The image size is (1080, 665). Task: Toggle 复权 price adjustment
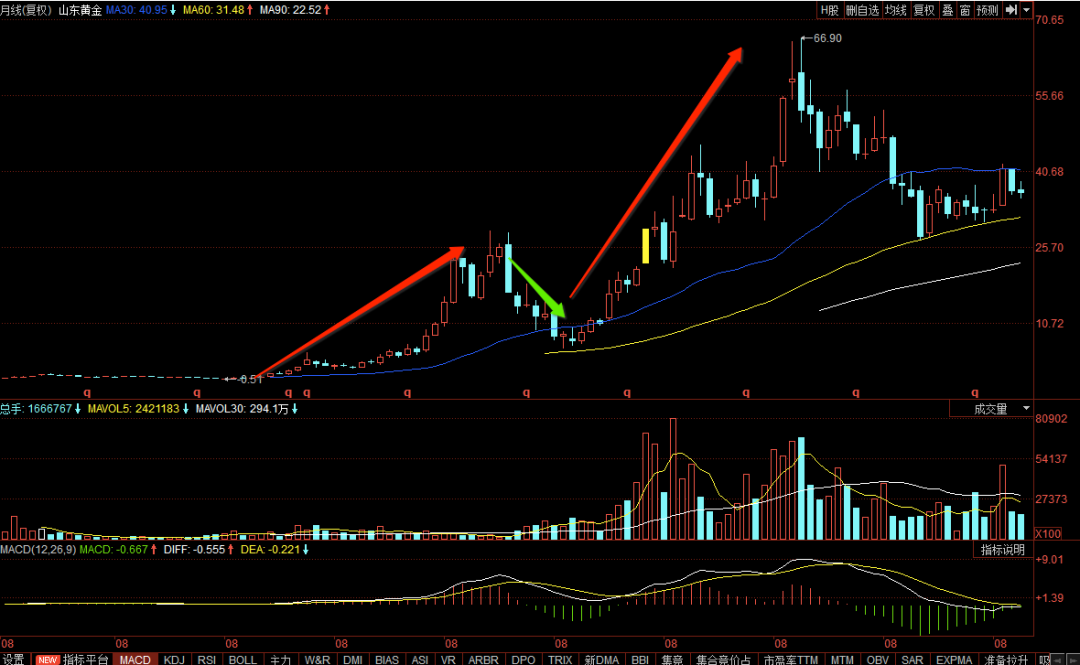(x=924, y=10)
